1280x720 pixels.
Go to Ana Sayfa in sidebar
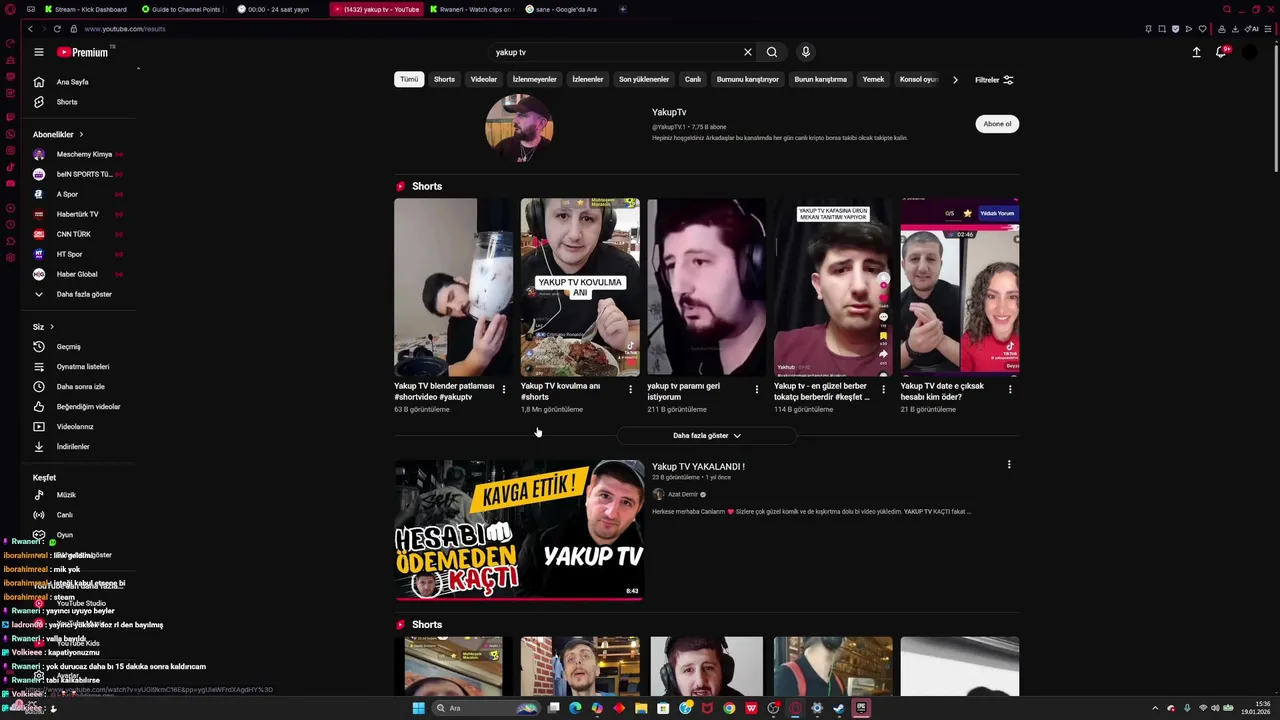[x=78, y=82]
